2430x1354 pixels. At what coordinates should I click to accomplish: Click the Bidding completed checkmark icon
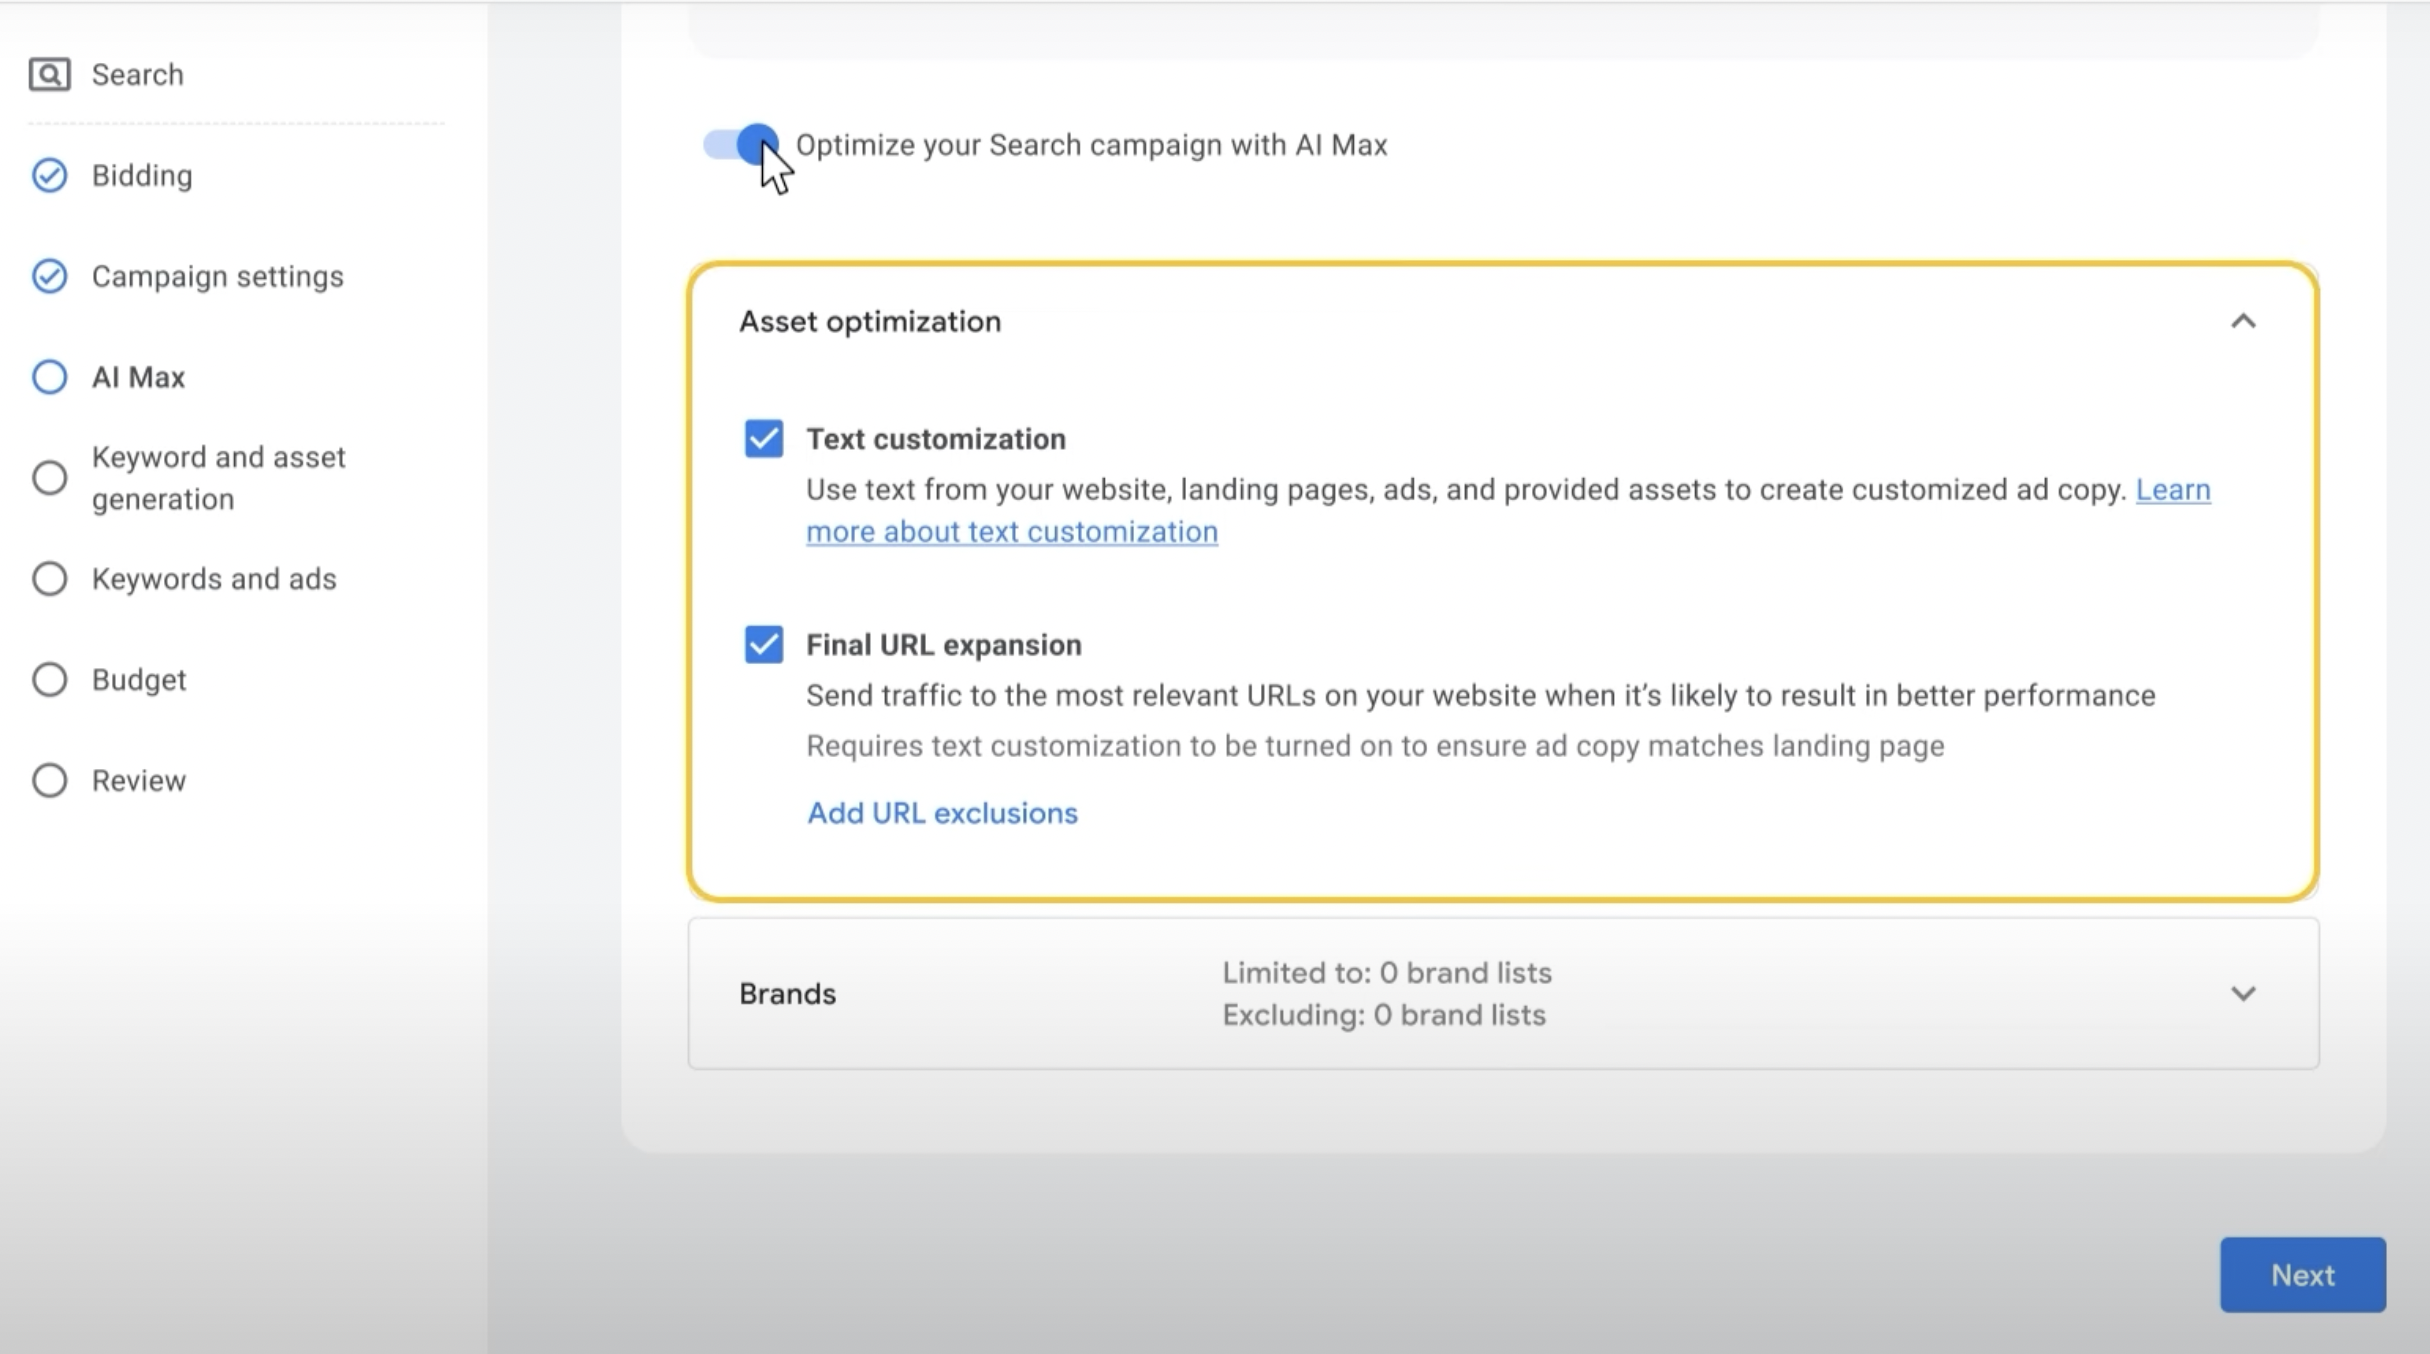tap(49, 175)
